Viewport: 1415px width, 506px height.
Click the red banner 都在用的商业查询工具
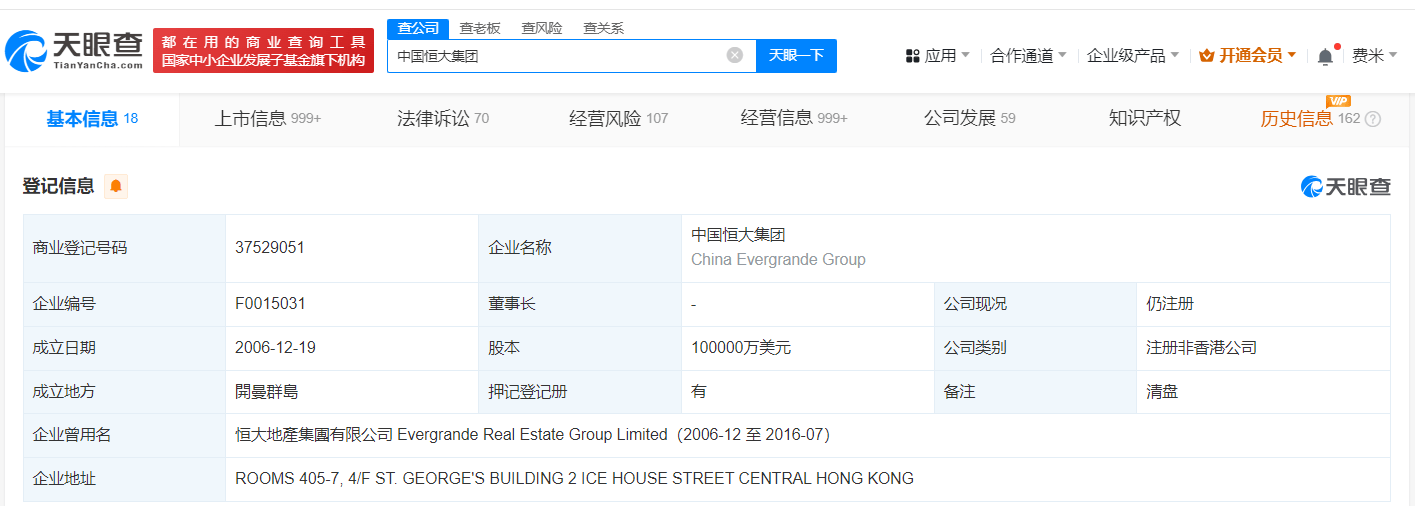coord(263,50)
